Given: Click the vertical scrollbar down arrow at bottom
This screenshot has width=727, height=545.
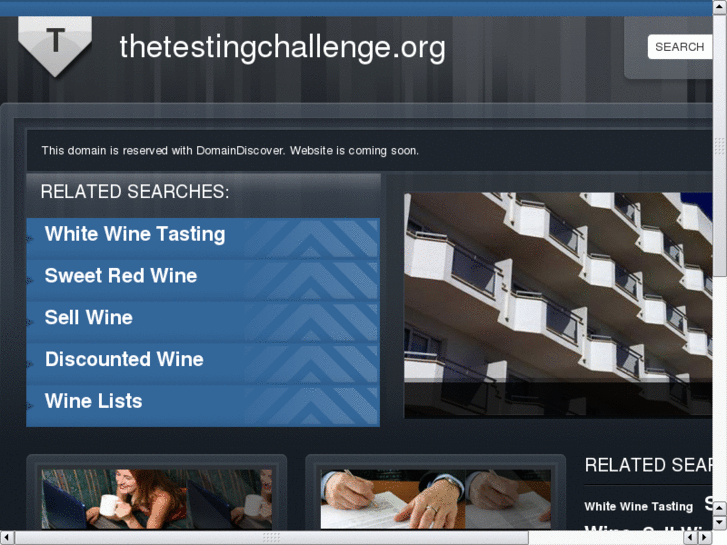Looking at the screenshot, I should pyautogui.click(x=720, y=523).
